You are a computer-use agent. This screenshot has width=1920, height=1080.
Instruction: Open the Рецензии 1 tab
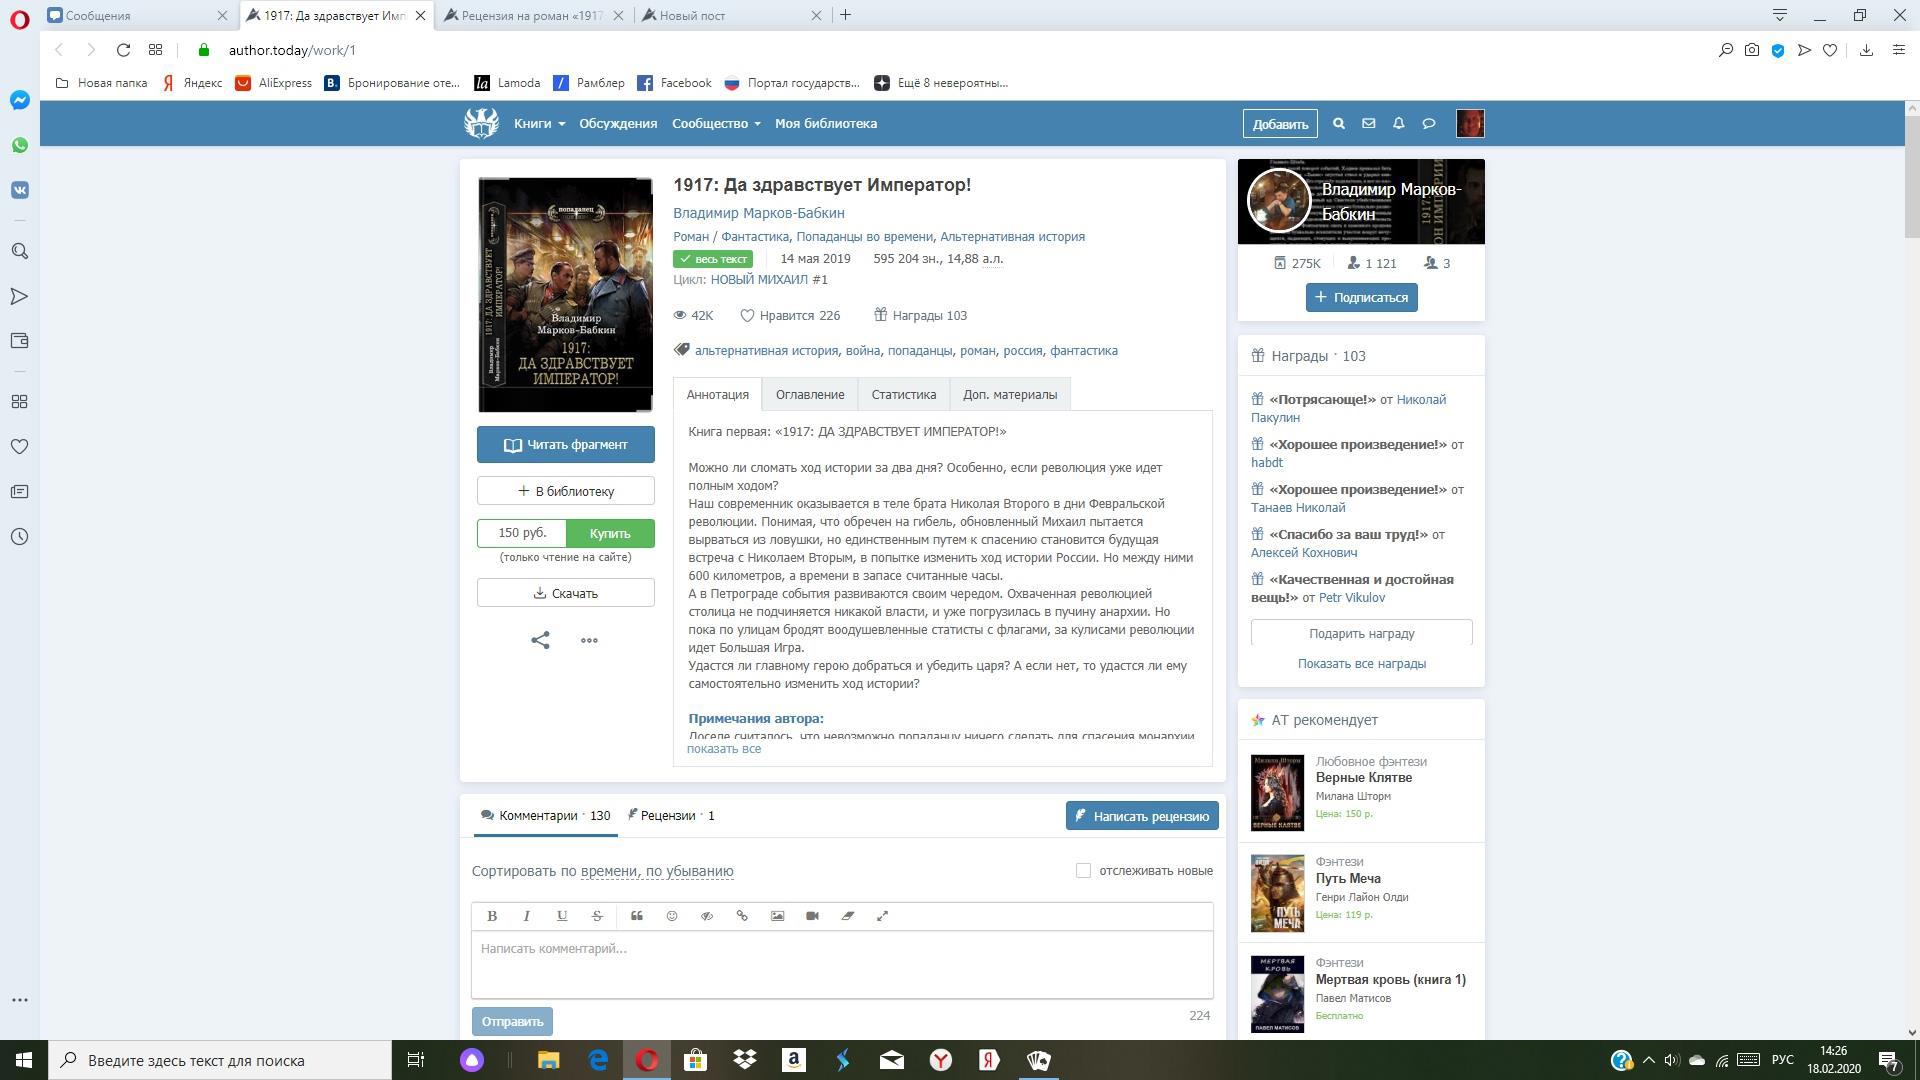pos(670,816)
